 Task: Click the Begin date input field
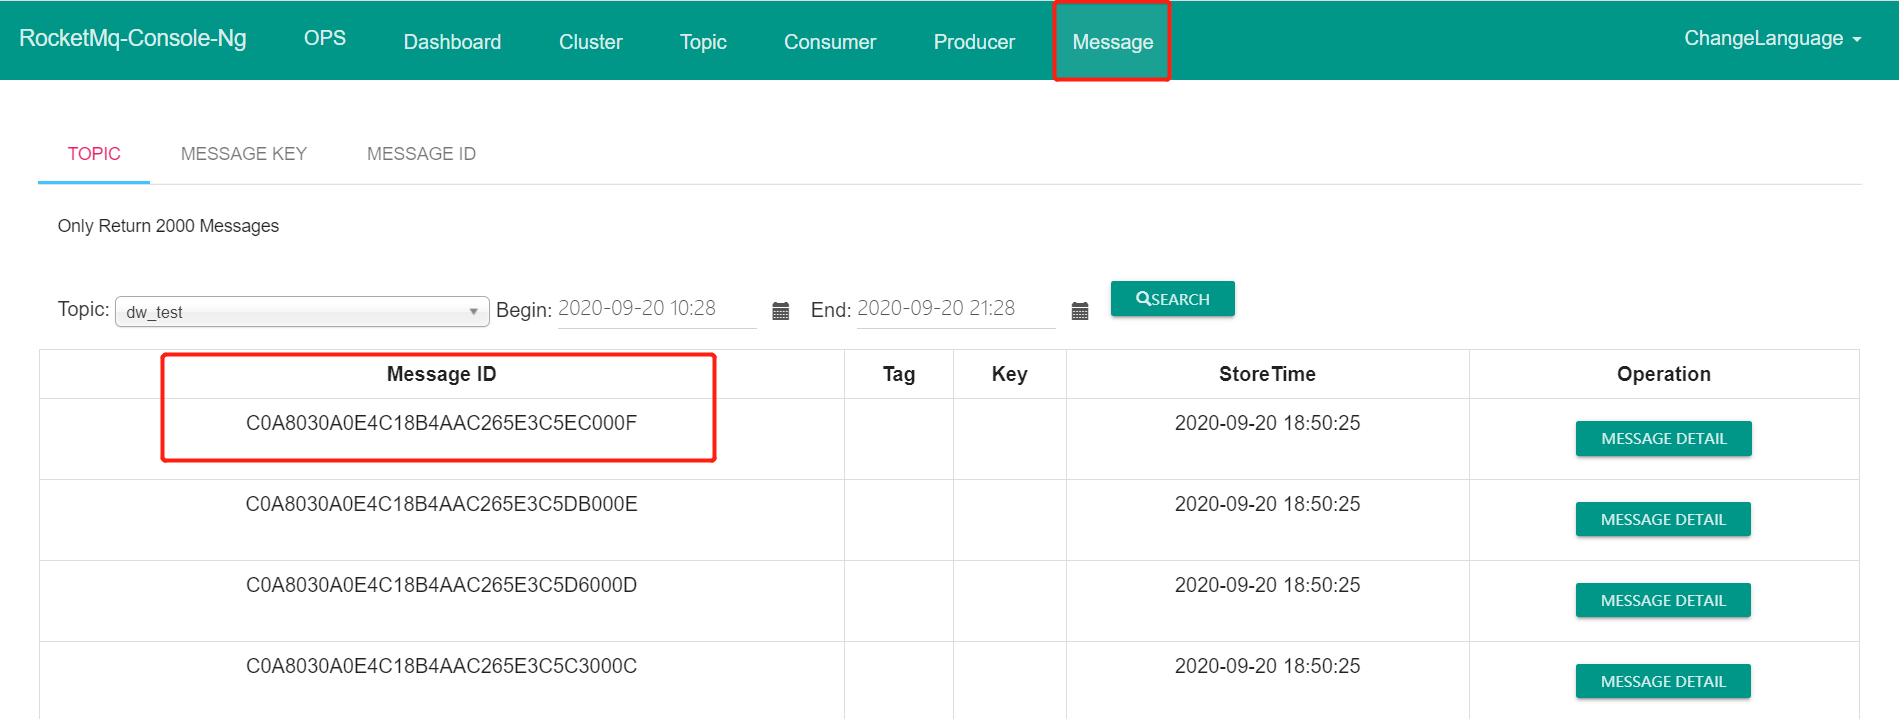tap(656, 309)
